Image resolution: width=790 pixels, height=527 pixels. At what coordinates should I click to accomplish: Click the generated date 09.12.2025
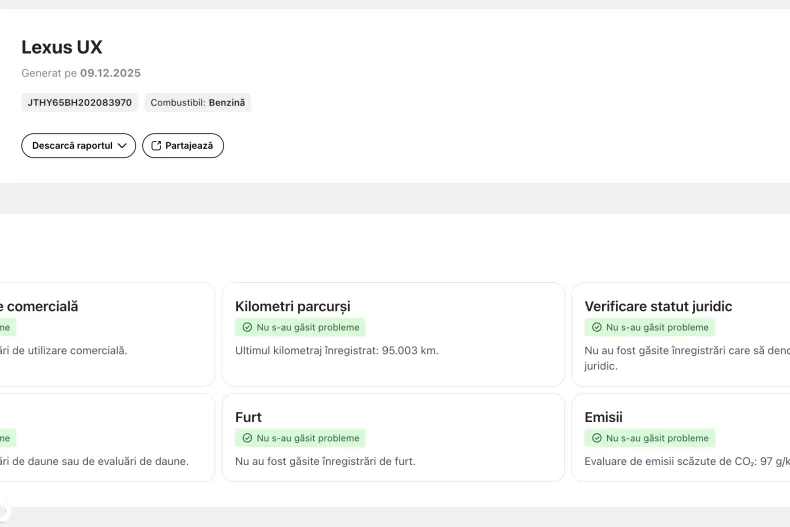click(110, 73)
